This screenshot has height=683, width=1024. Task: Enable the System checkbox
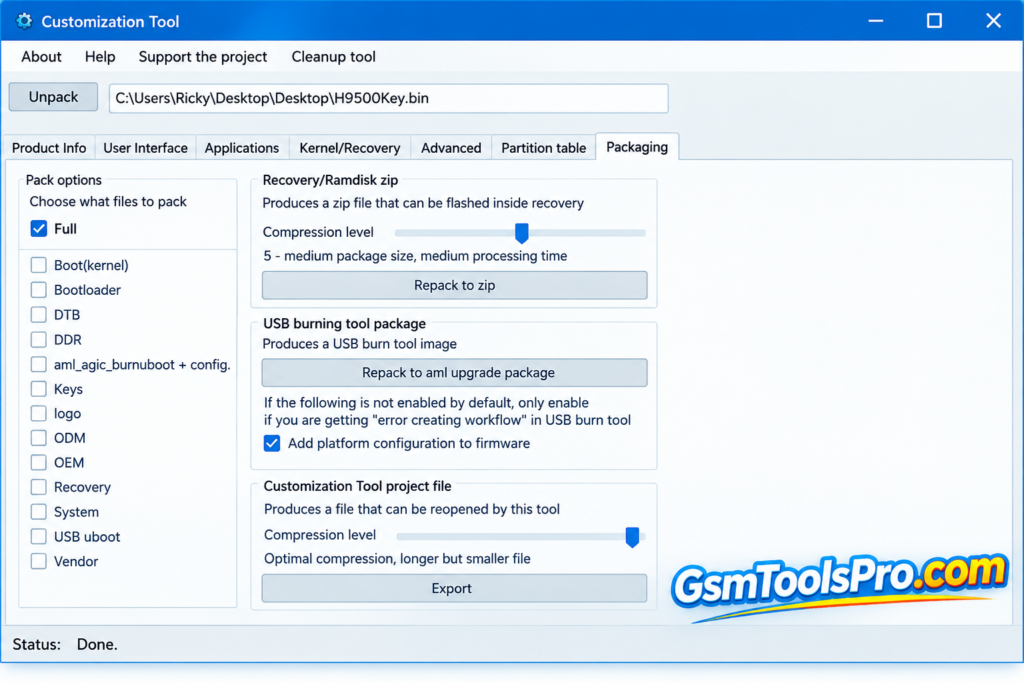pyautogui.click(x=39, y=512)
